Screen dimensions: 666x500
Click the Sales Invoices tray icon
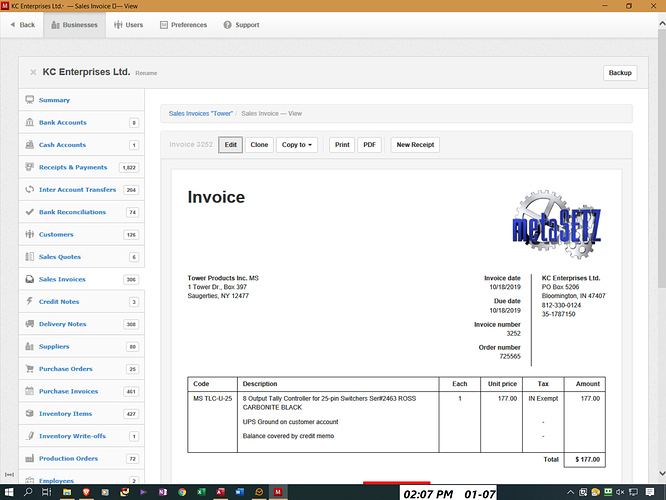click(29, 279)
